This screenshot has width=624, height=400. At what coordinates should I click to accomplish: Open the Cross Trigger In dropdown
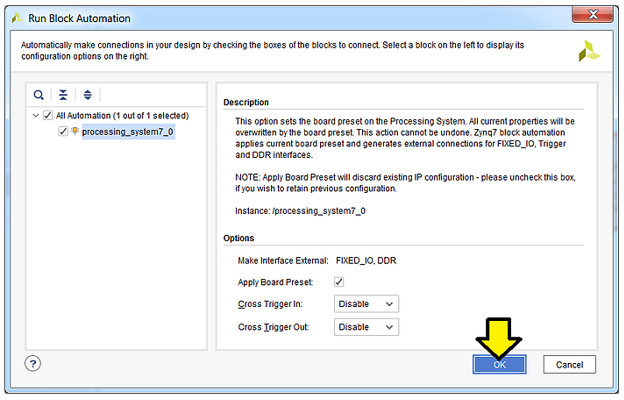(x=367, y=303)
